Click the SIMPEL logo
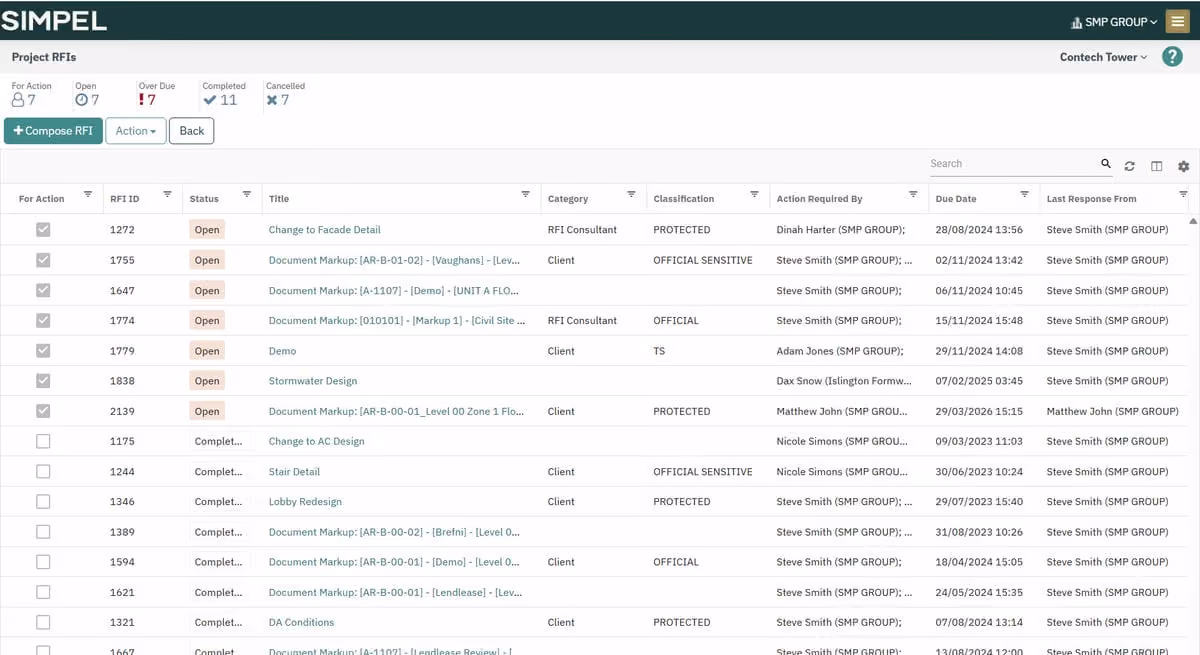 pyautogui.click(x=54, y=21)
